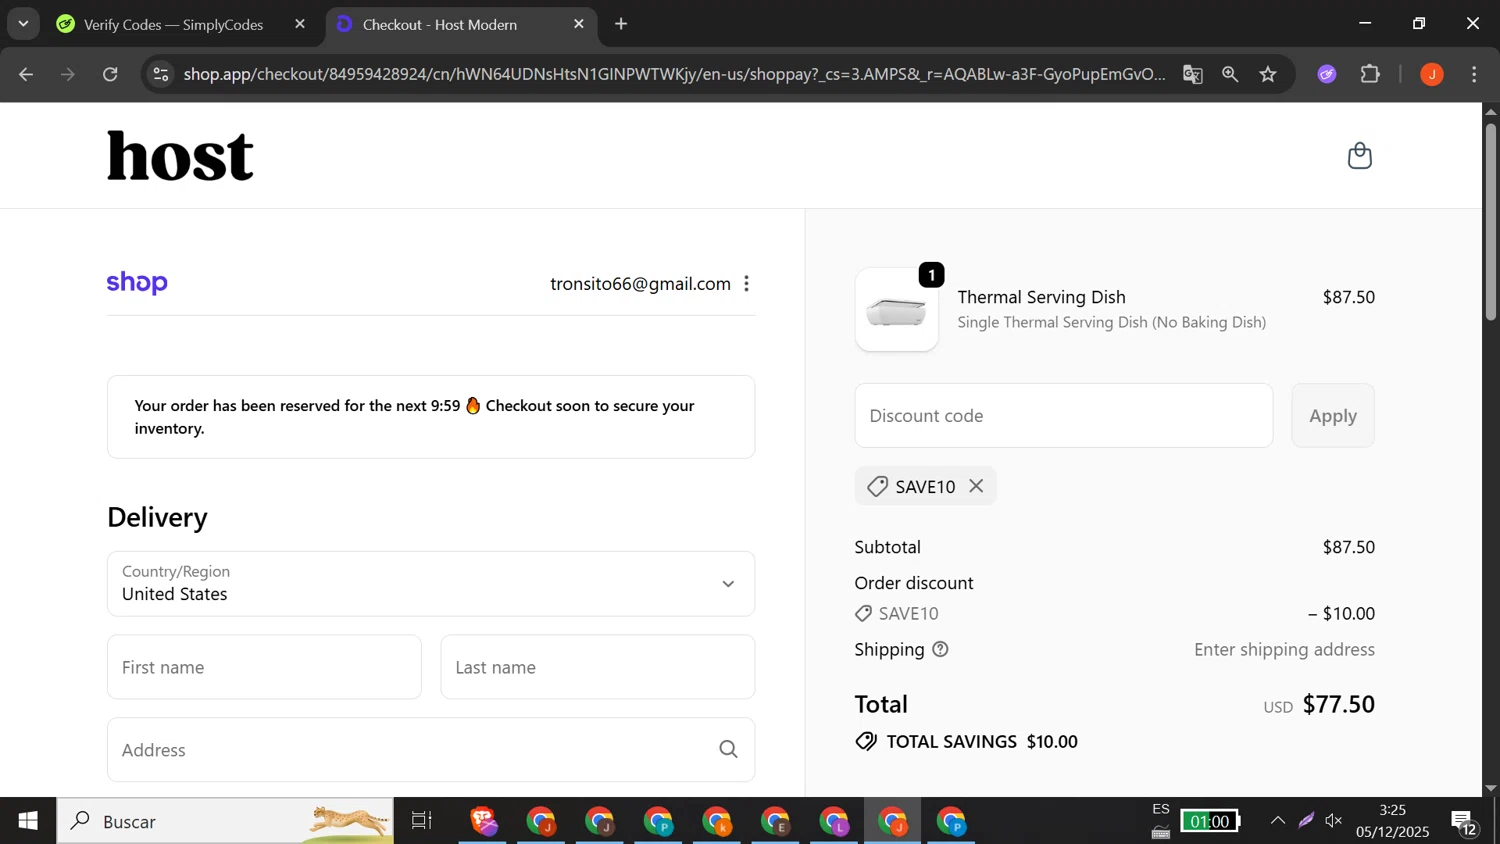This screenshot has width=1500, height=844.
Task: Click the Discount code field
Action: [x=1064, y=415]
